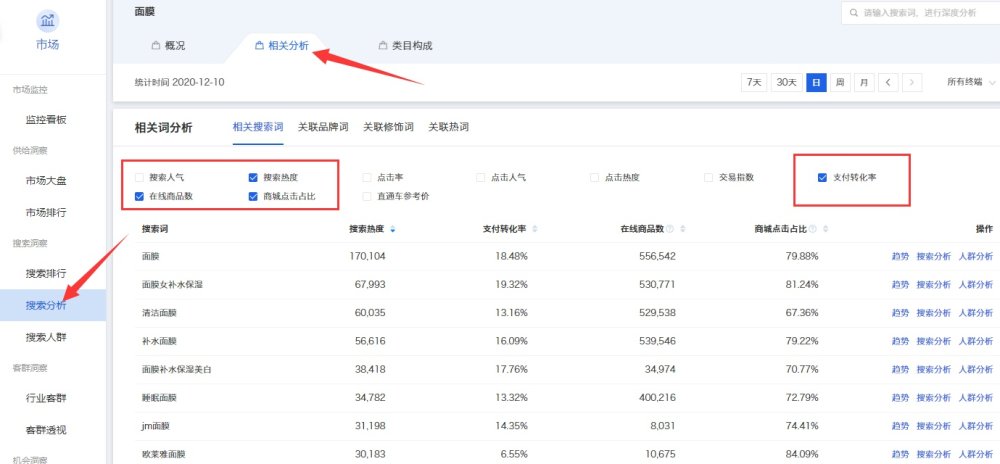
Task: Click 趋势 link for 面膜 row
Action: (x=900, y=257)
